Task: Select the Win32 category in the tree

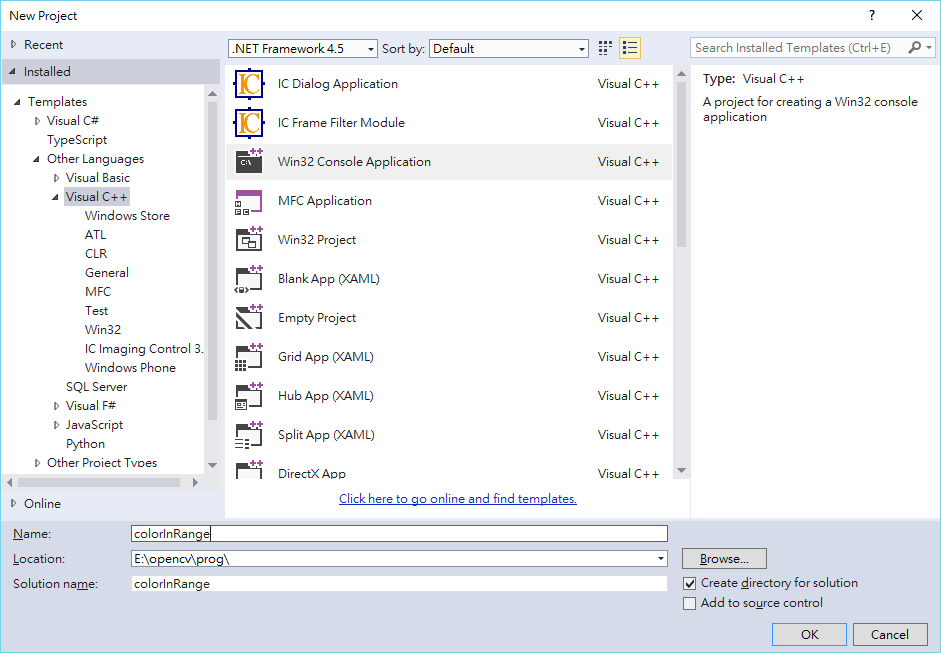Action: pyautogui.click(x=103, y=330)
